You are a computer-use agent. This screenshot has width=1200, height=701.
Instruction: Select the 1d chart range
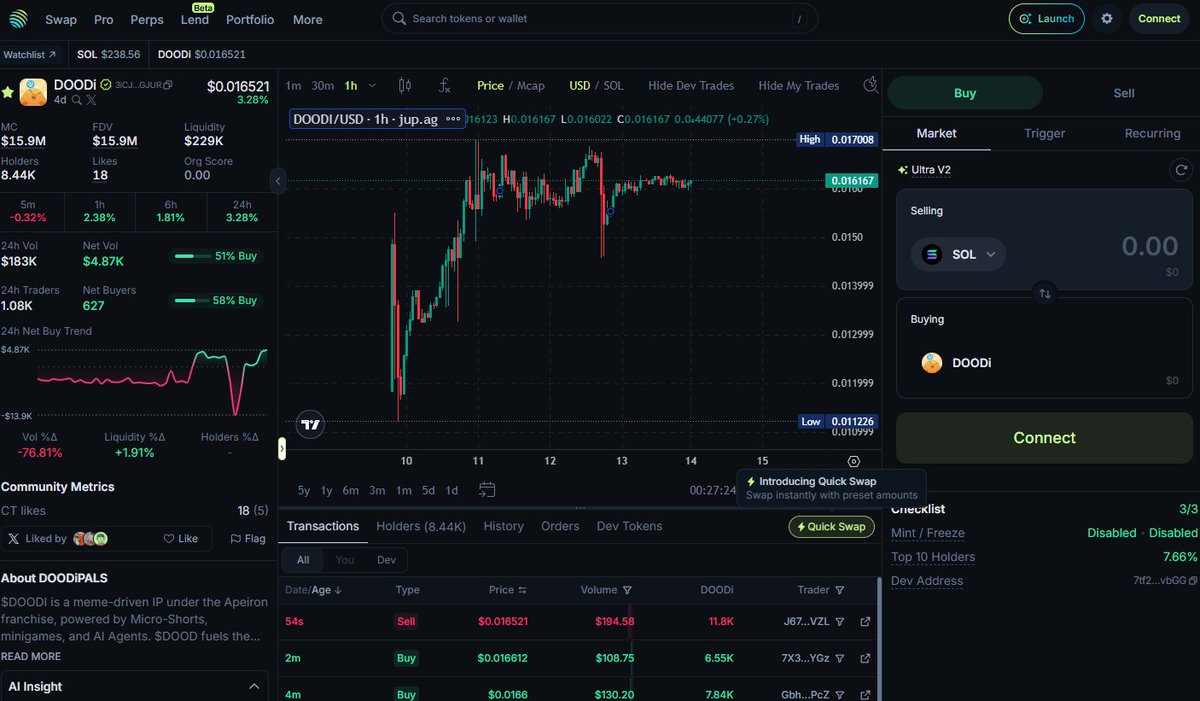[452, 490]
